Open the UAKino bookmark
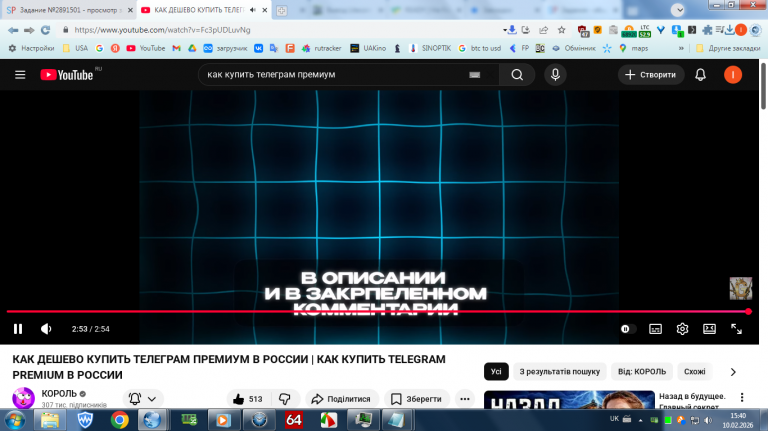Viewport: 768px width, 431px height. (368, 48)
